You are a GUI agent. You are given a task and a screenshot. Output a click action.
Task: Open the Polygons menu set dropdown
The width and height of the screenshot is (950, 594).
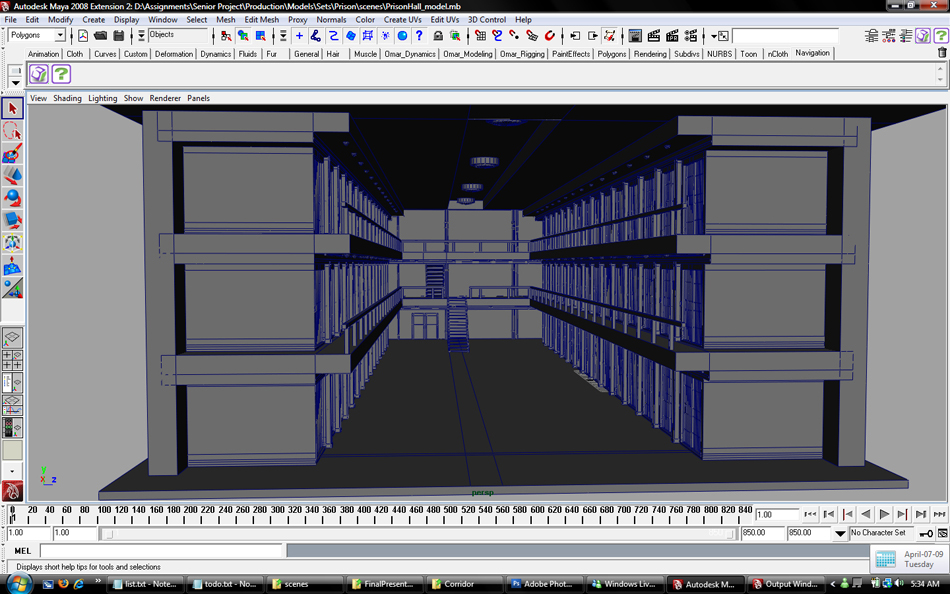click(36, 35)
